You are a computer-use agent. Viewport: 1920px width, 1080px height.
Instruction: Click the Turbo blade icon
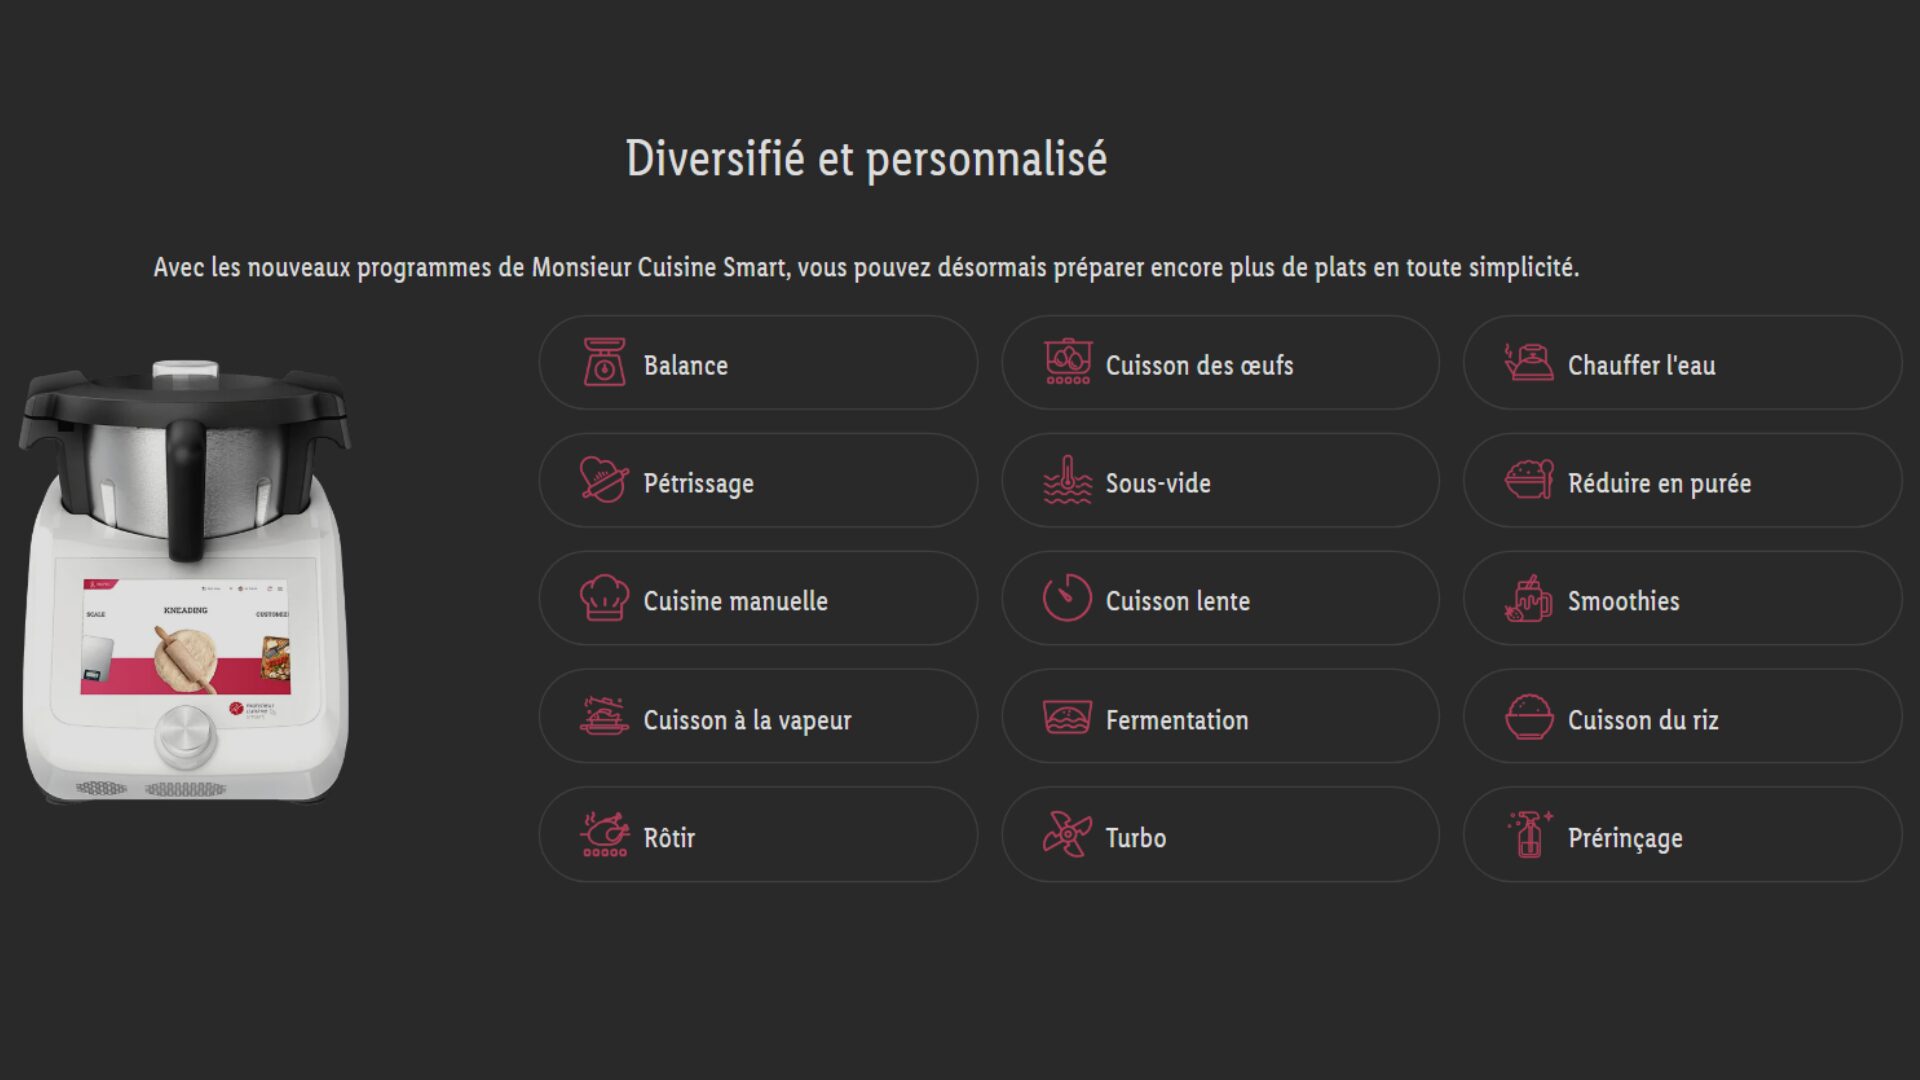(1067, 835)
